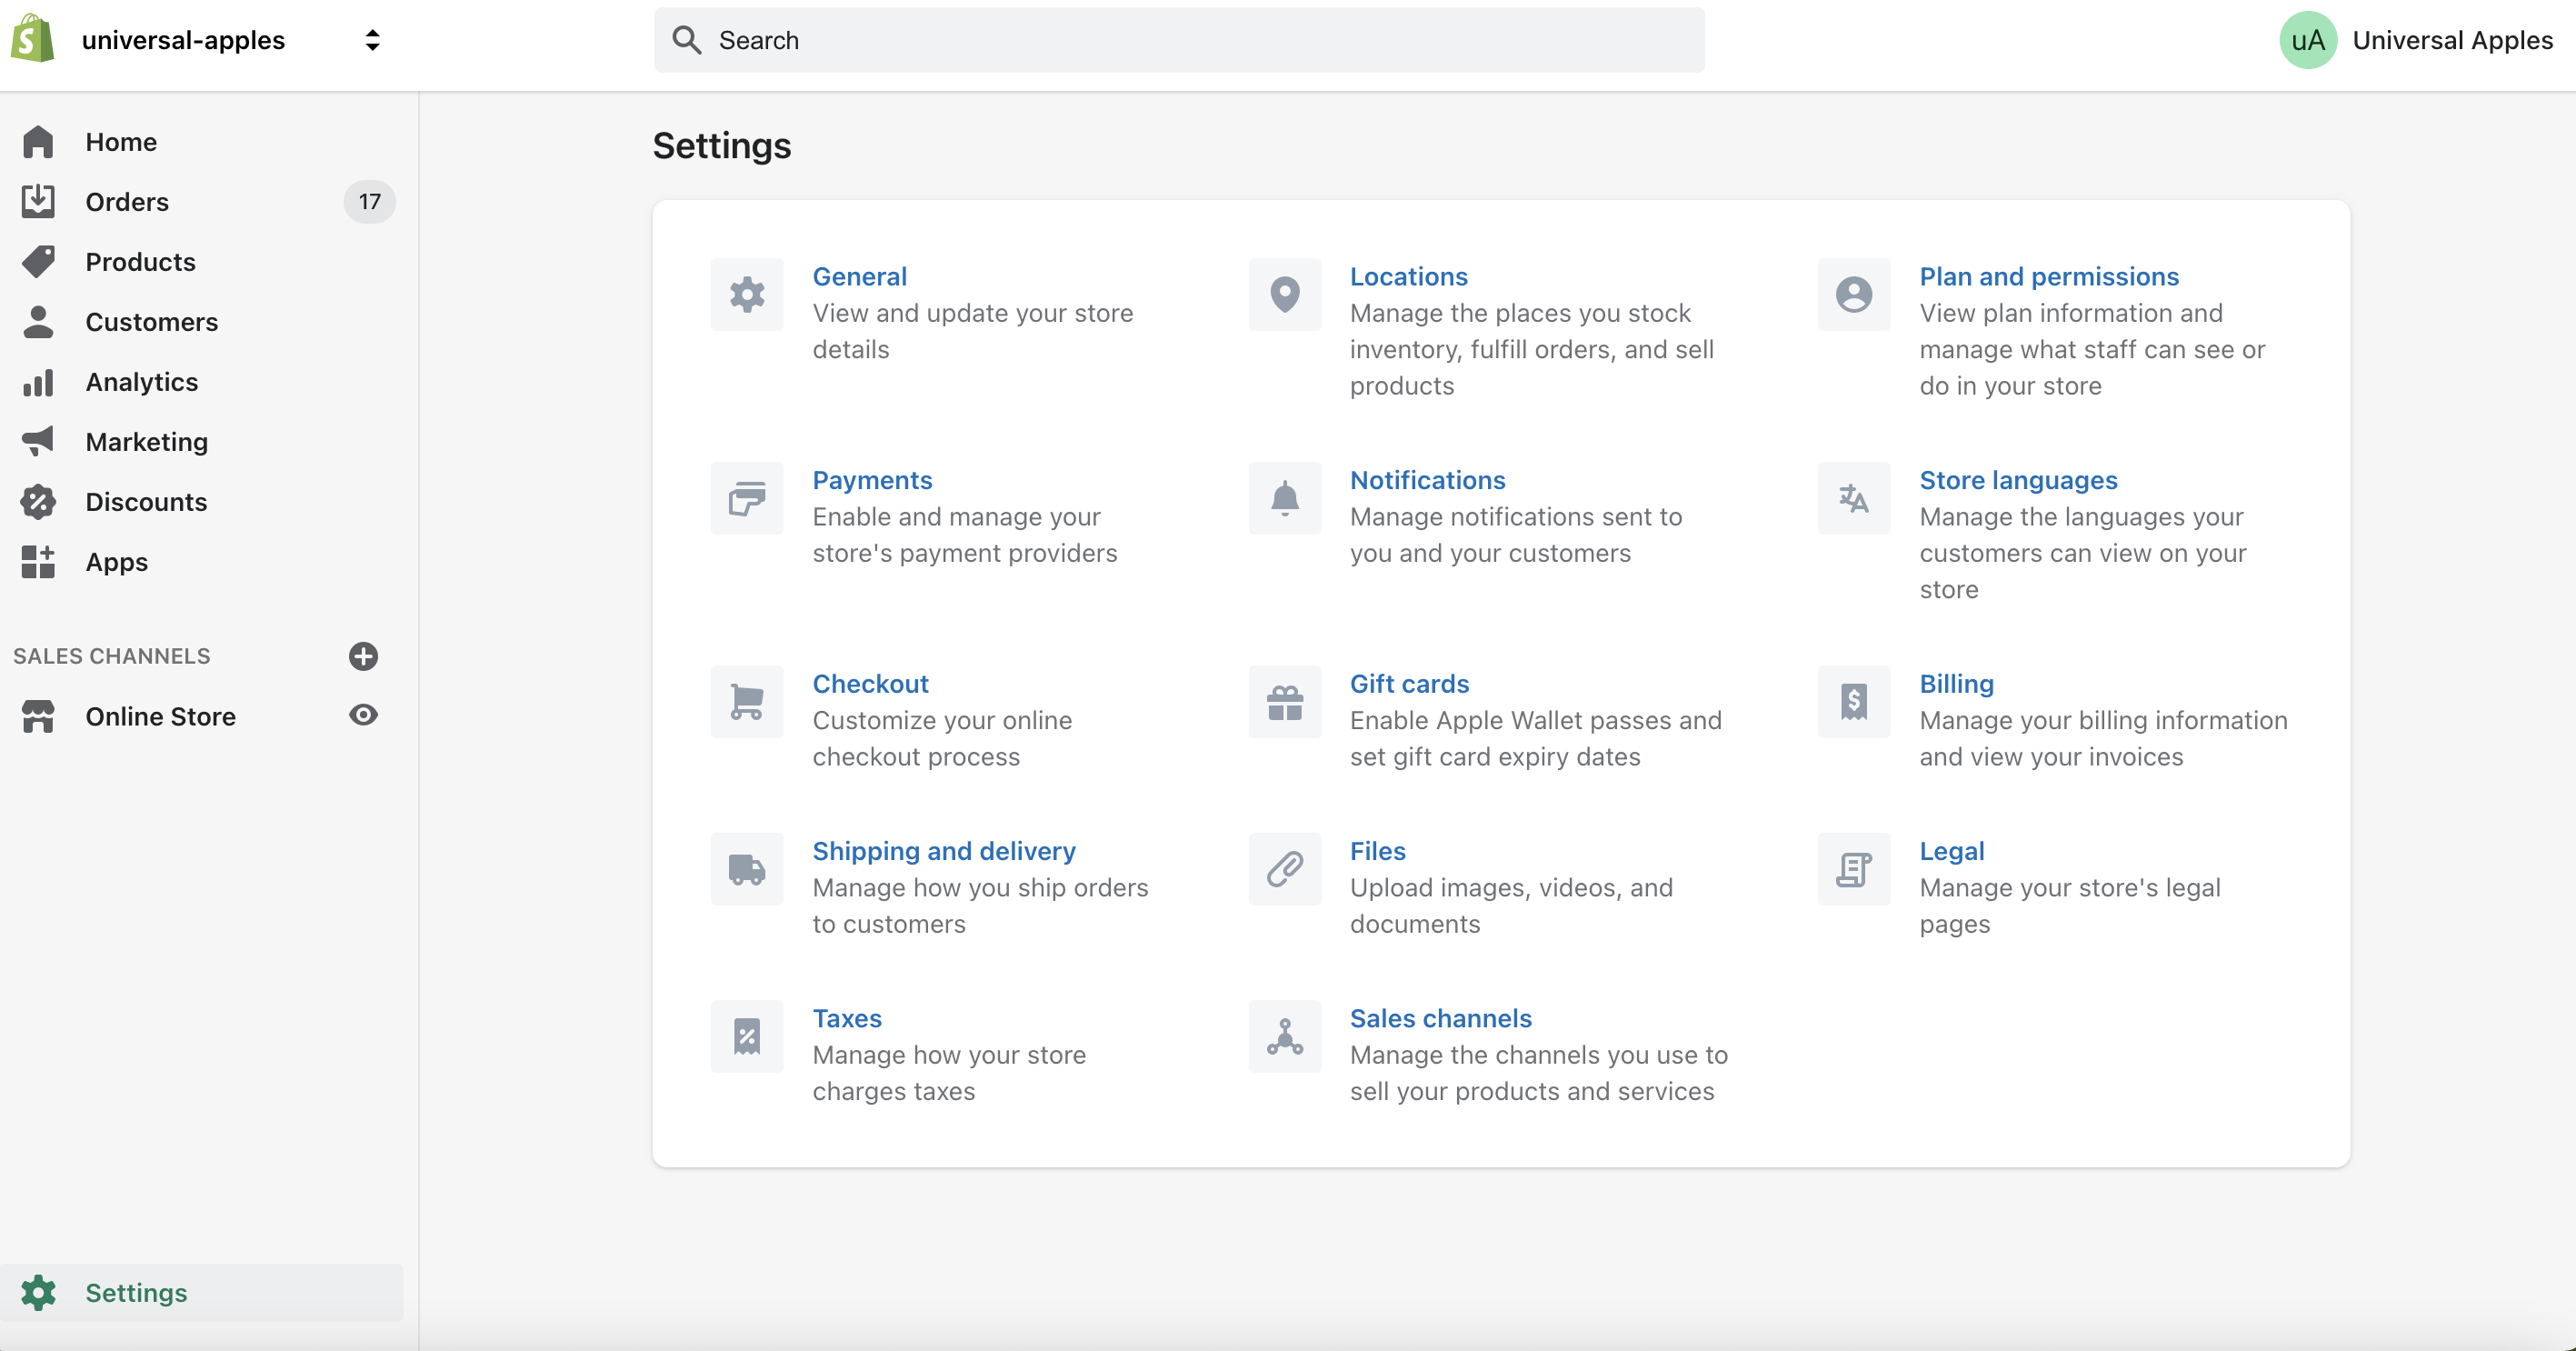
Task: Click the Settings gear icon in sidebar
Action: pos(38,1293)
